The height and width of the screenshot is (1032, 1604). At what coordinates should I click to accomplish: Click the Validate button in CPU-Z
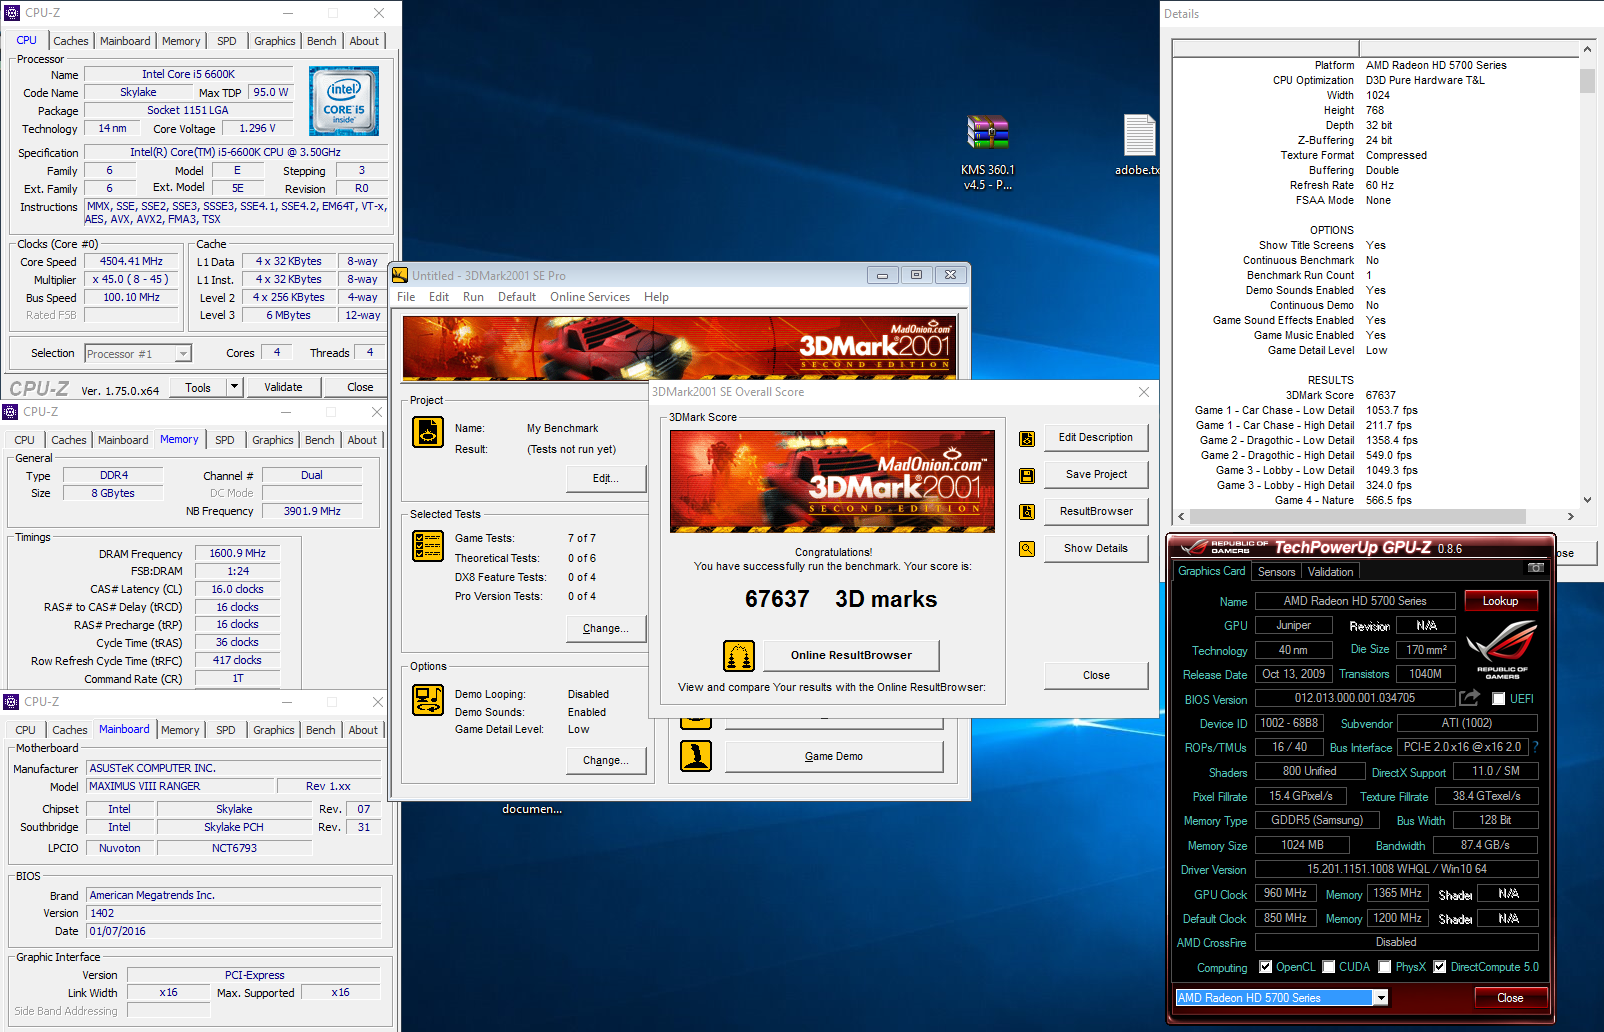click(284, 387)
